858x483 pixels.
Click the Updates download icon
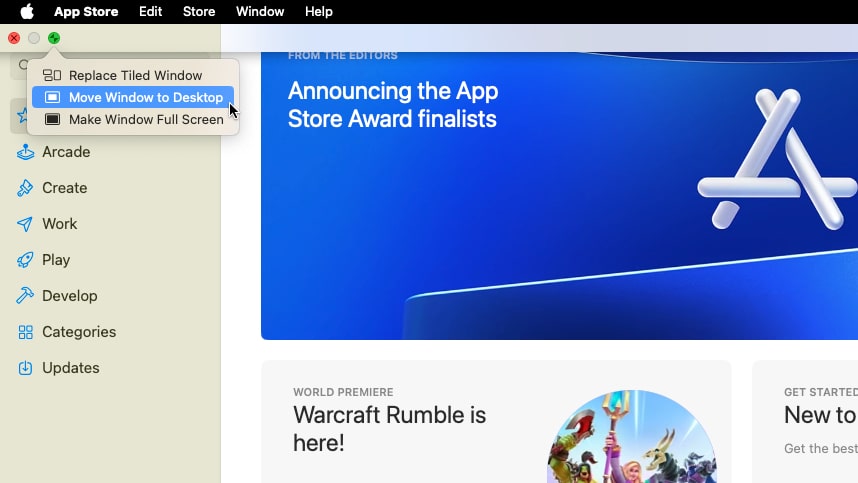click(x=25, y=368)
